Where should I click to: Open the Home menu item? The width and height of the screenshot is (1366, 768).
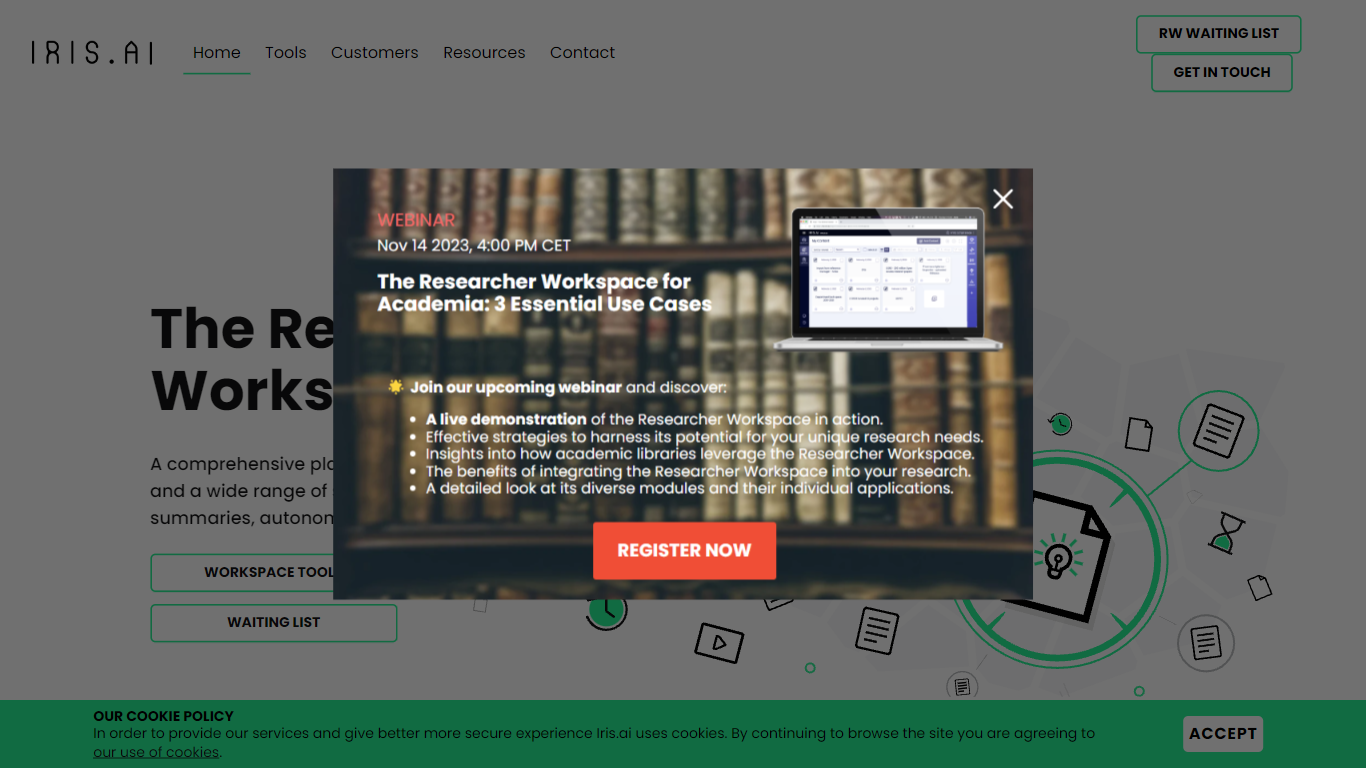(x=217, y=53)
